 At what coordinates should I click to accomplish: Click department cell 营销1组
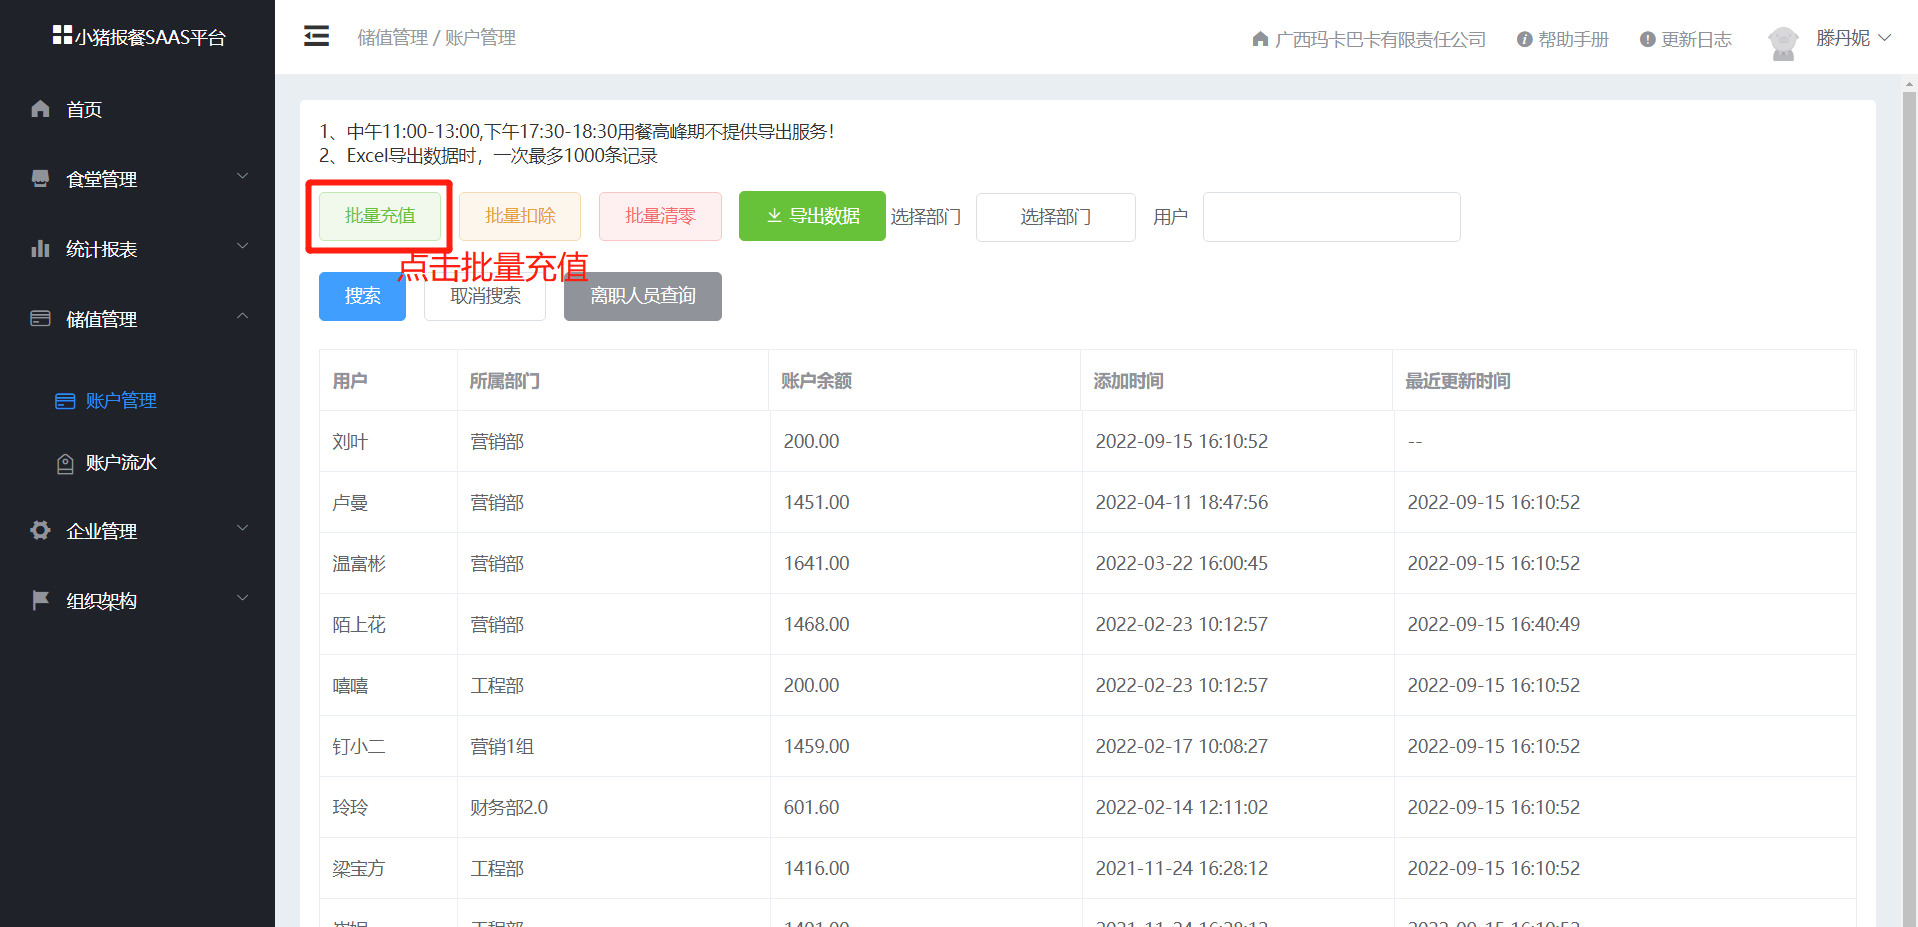click(x=502, y=747)
